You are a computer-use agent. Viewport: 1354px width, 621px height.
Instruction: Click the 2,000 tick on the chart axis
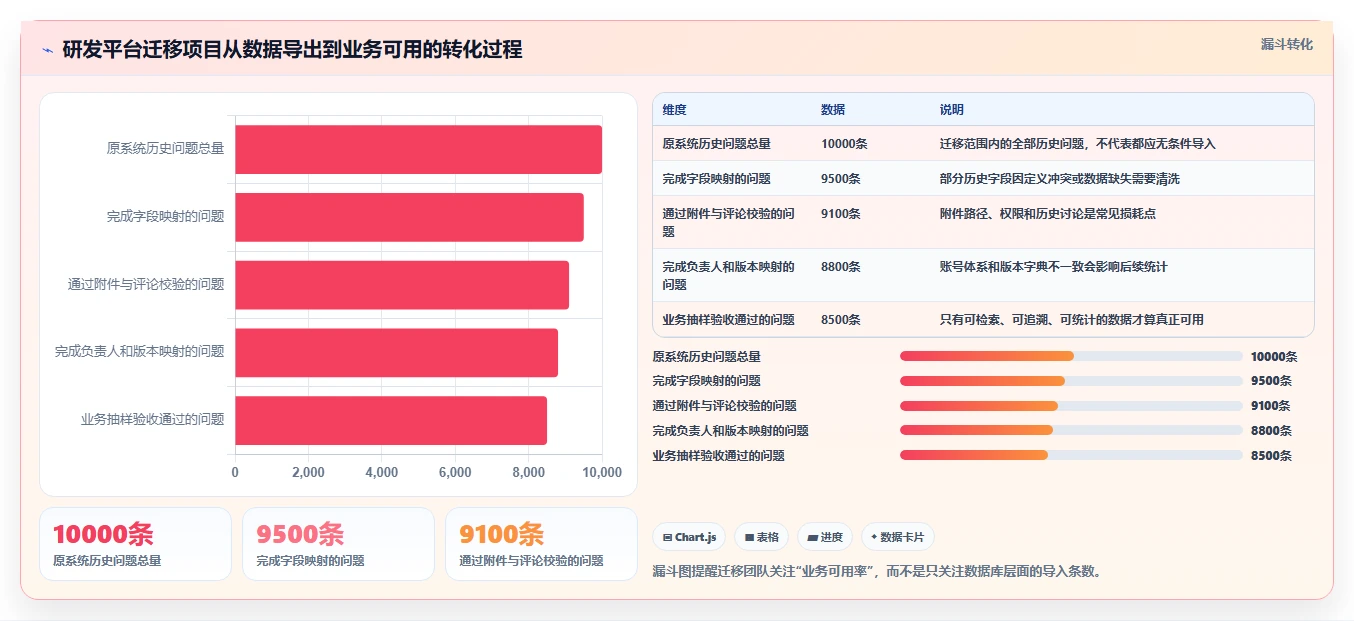point(308,472)
